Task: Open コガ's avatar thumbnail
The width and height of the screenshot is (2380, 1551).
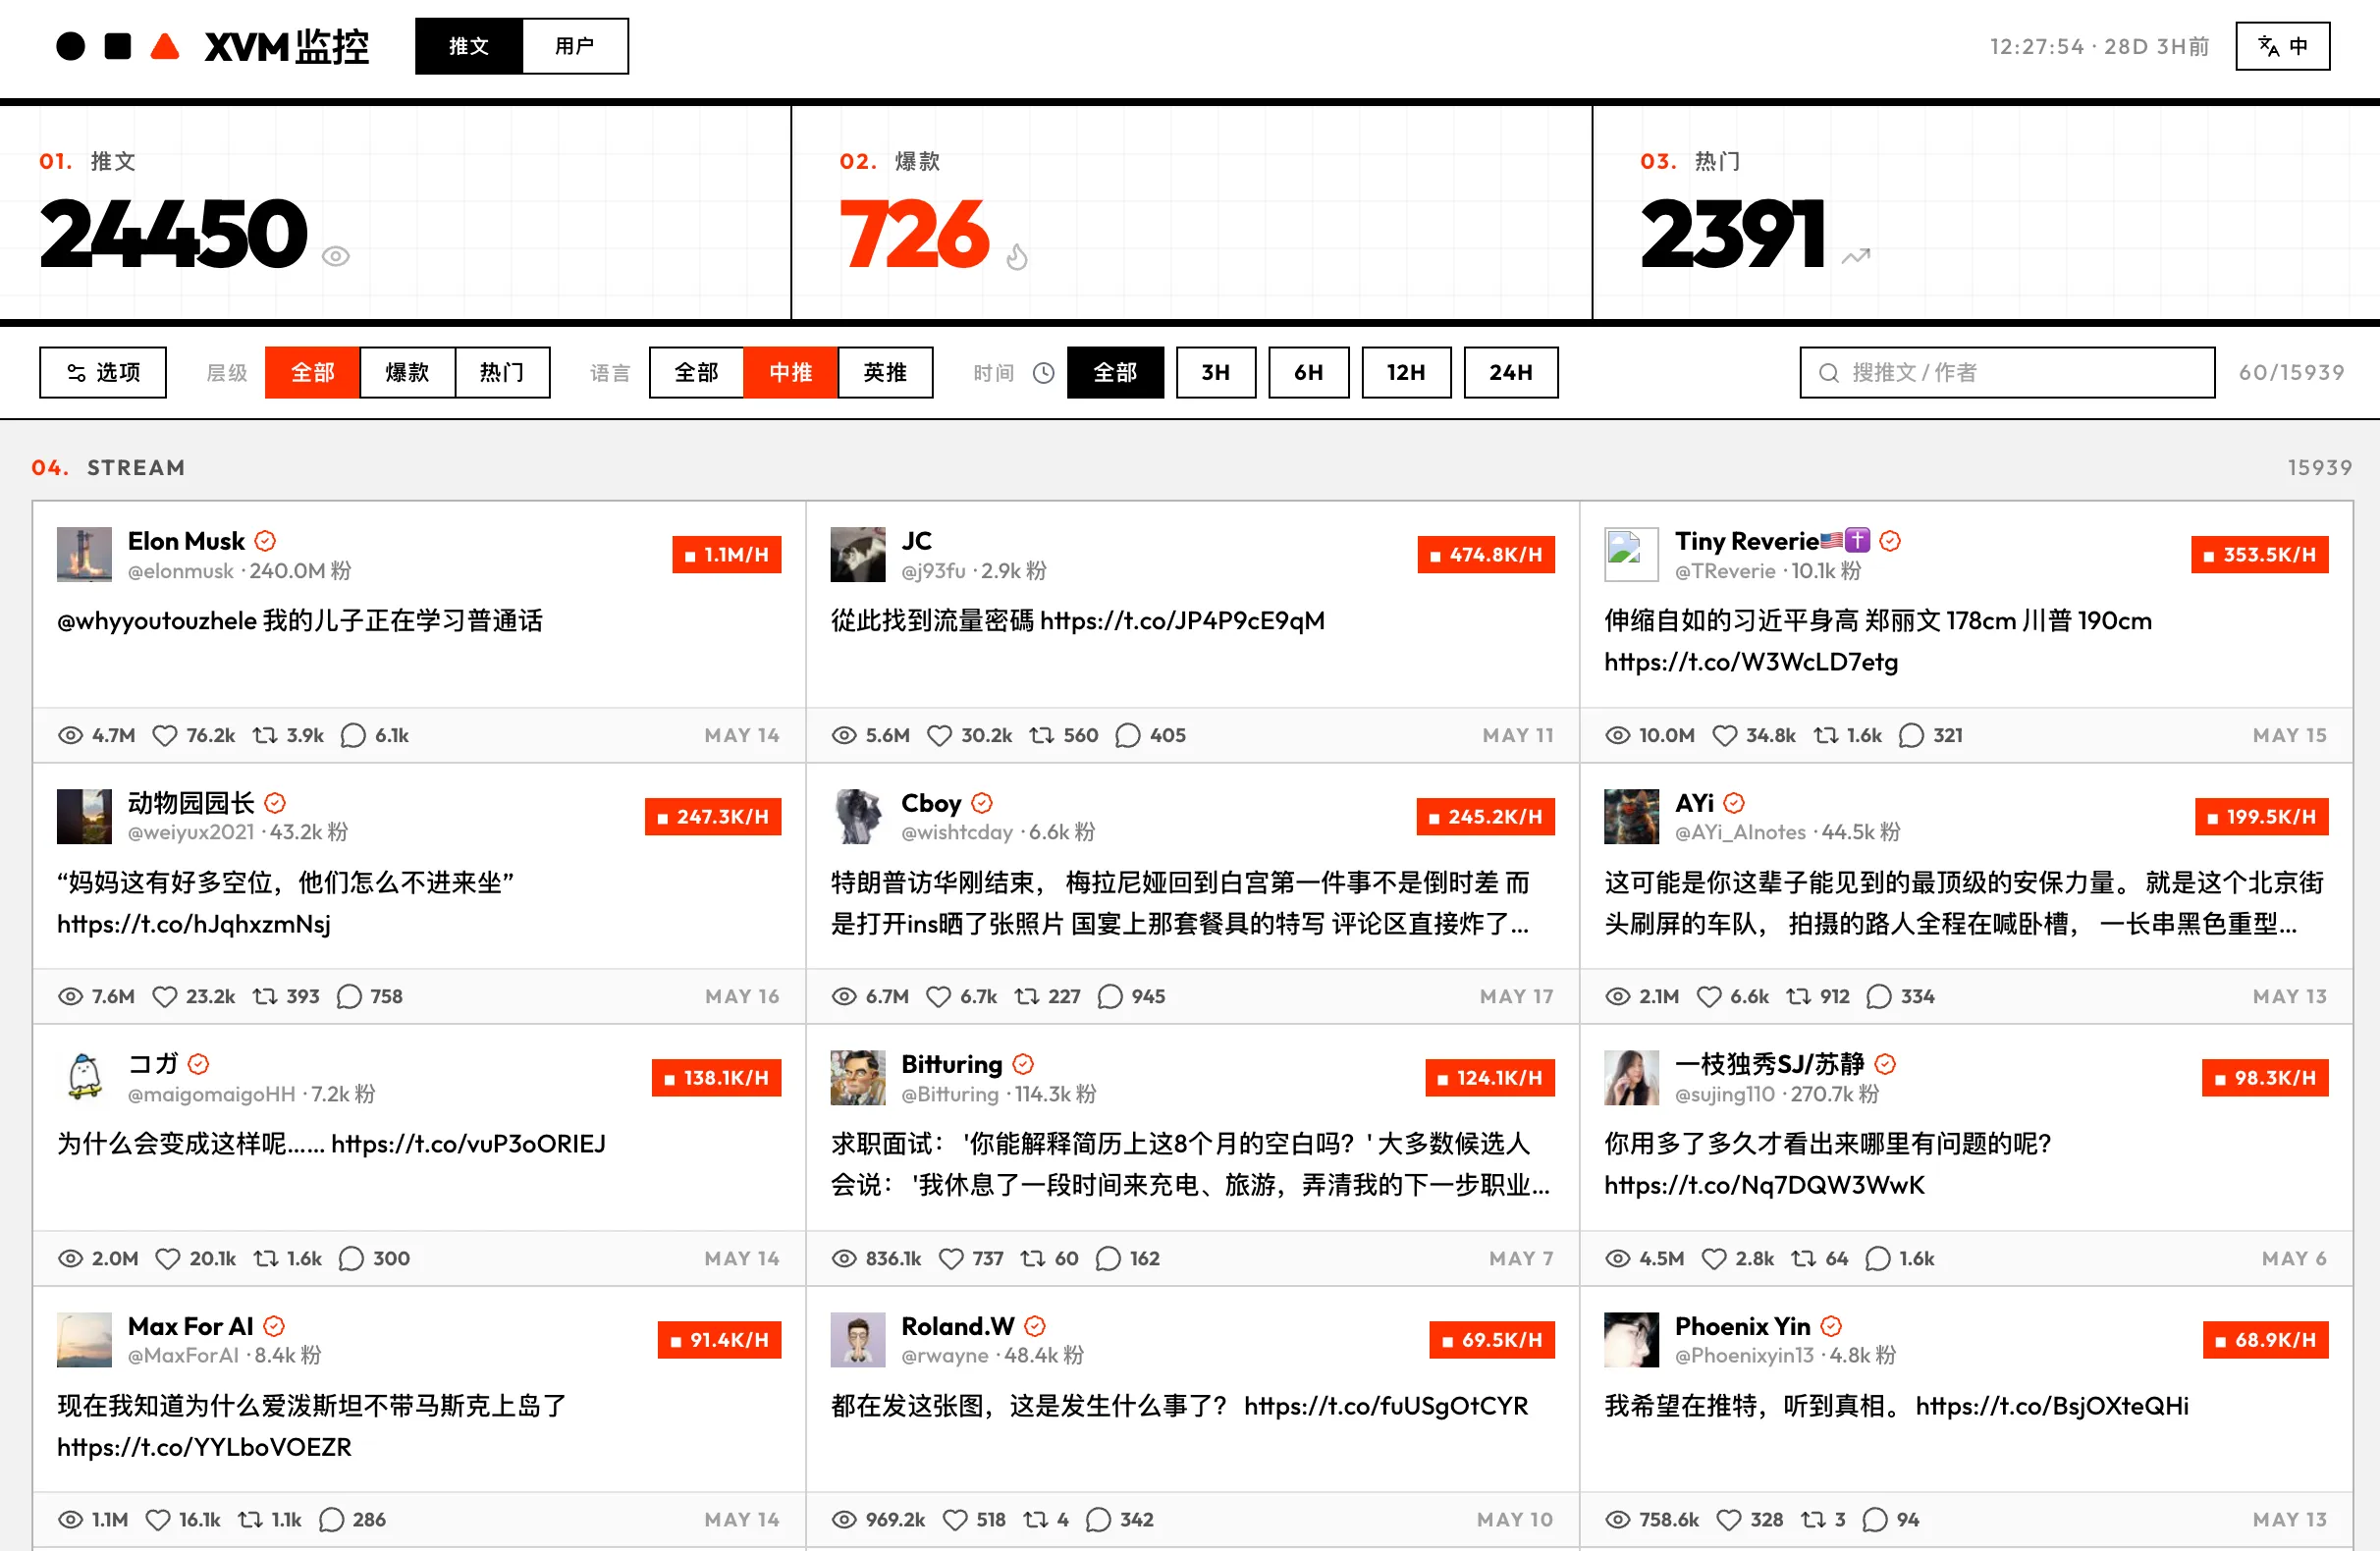Action: click(x=84, y=1078)
